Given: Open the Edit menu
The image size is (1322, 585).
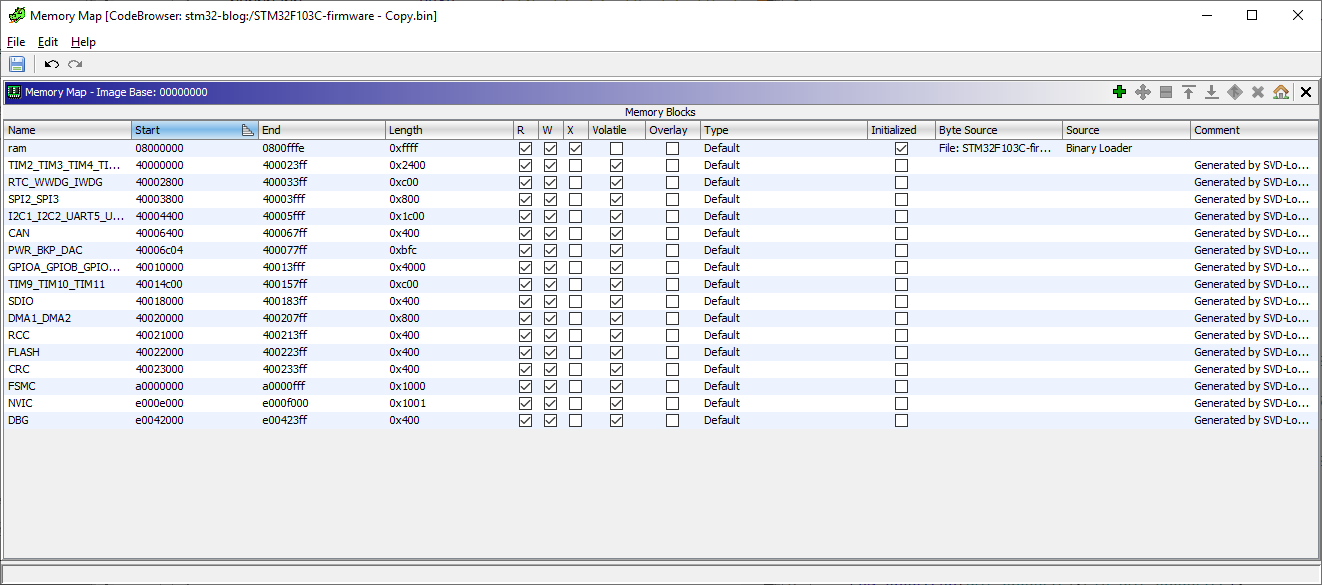Looking at the screenshot, I should (48, 42).
